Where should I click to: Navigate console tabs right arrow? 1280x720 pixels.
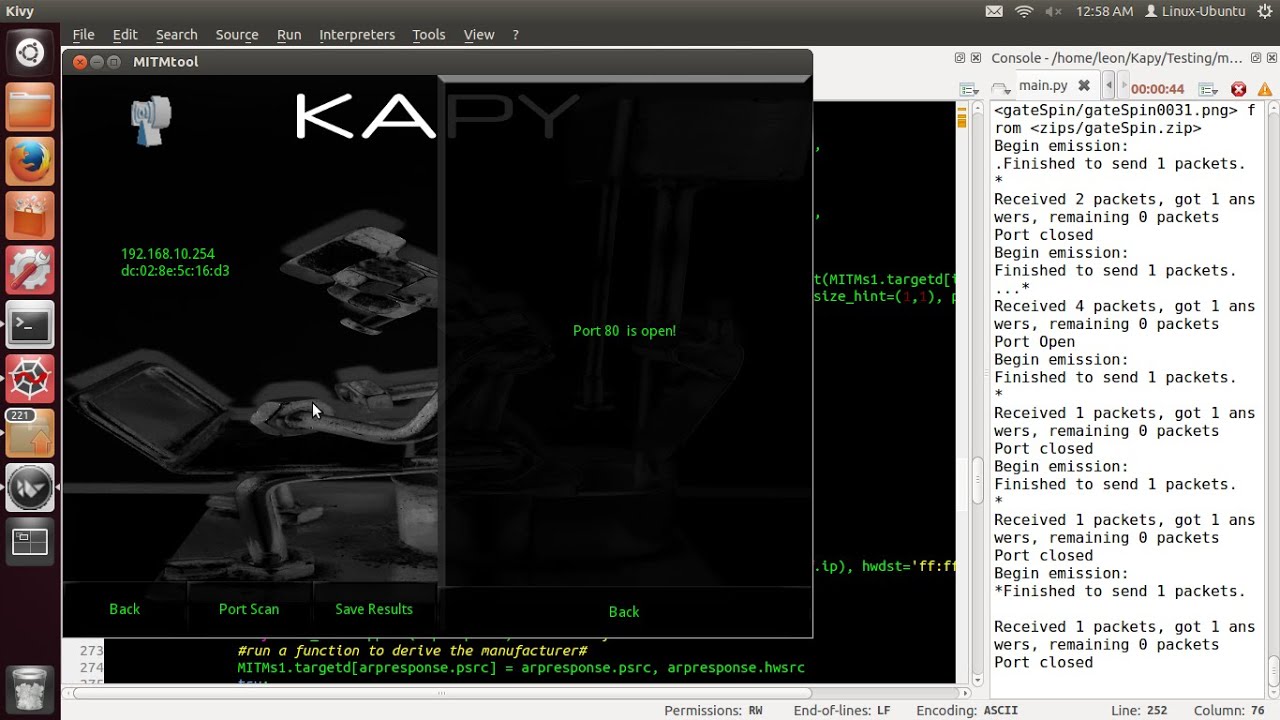[1123, 87]
